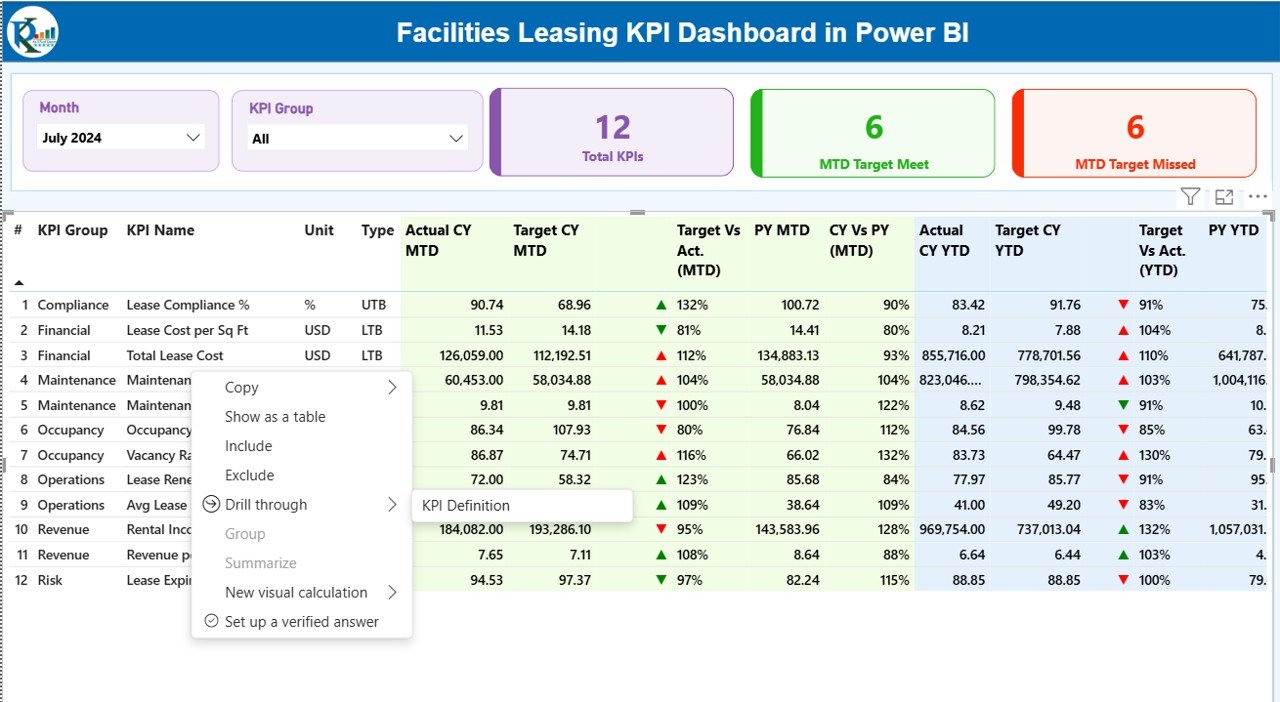The width and height of the screenshot is (1280, 702).
Task: Click the more options ellipsis on the visual
Action: (1256, 196)
